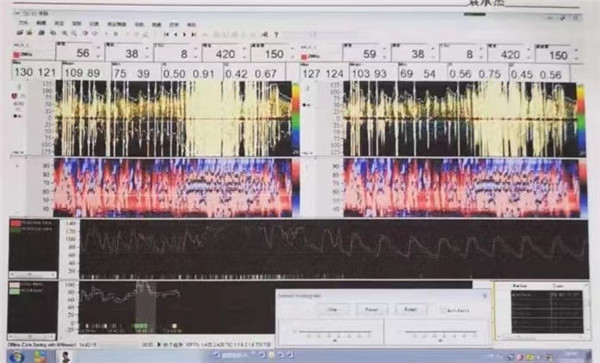Image resolution: width=600 pixels, height=363 pixels.
Task: Click the question mark help icon
Action: pos(276,35)
